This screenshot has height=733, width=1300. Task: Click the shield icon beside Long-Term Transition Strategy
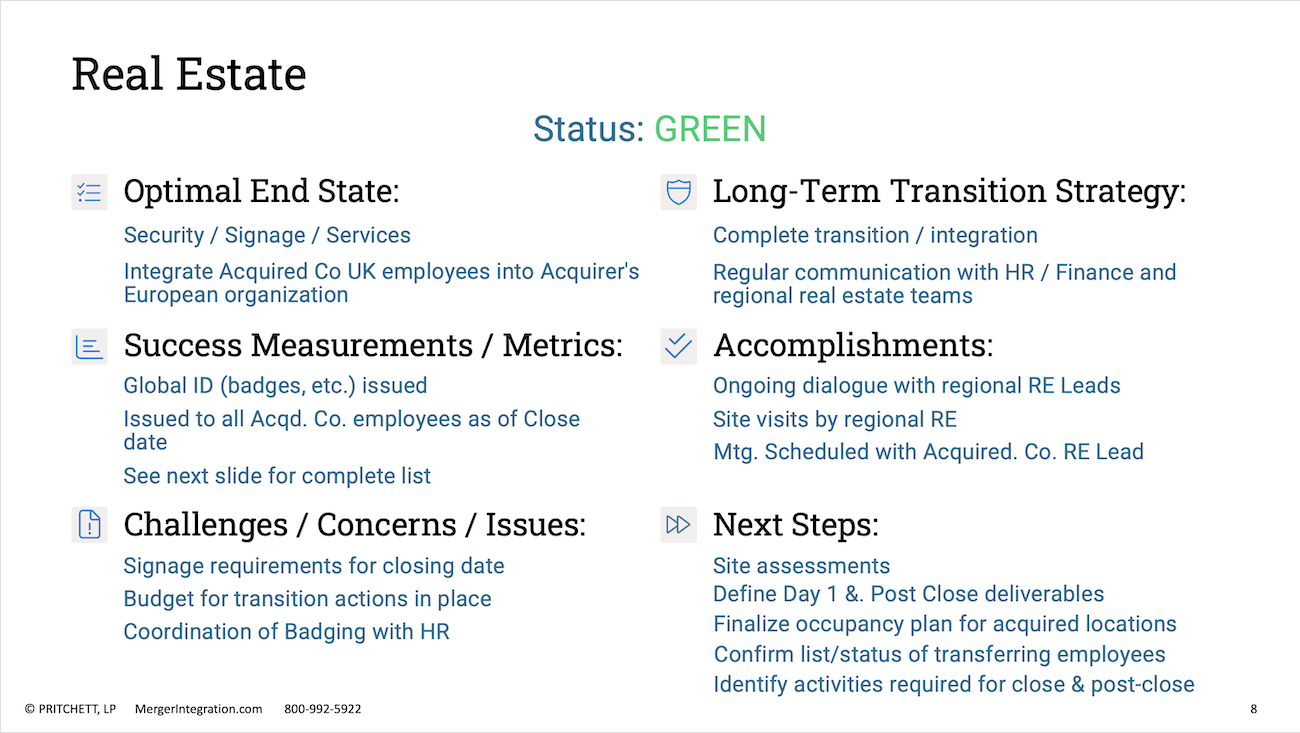[x=679, y=192]
